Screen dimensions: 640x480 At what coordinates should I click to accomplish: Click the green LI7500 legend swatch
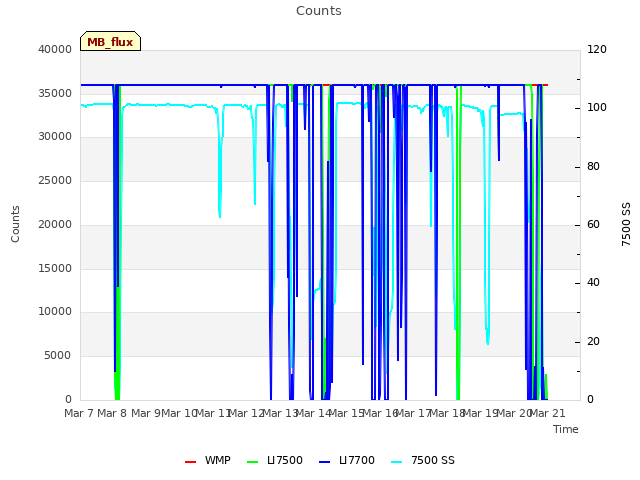(x=253, y=462)
